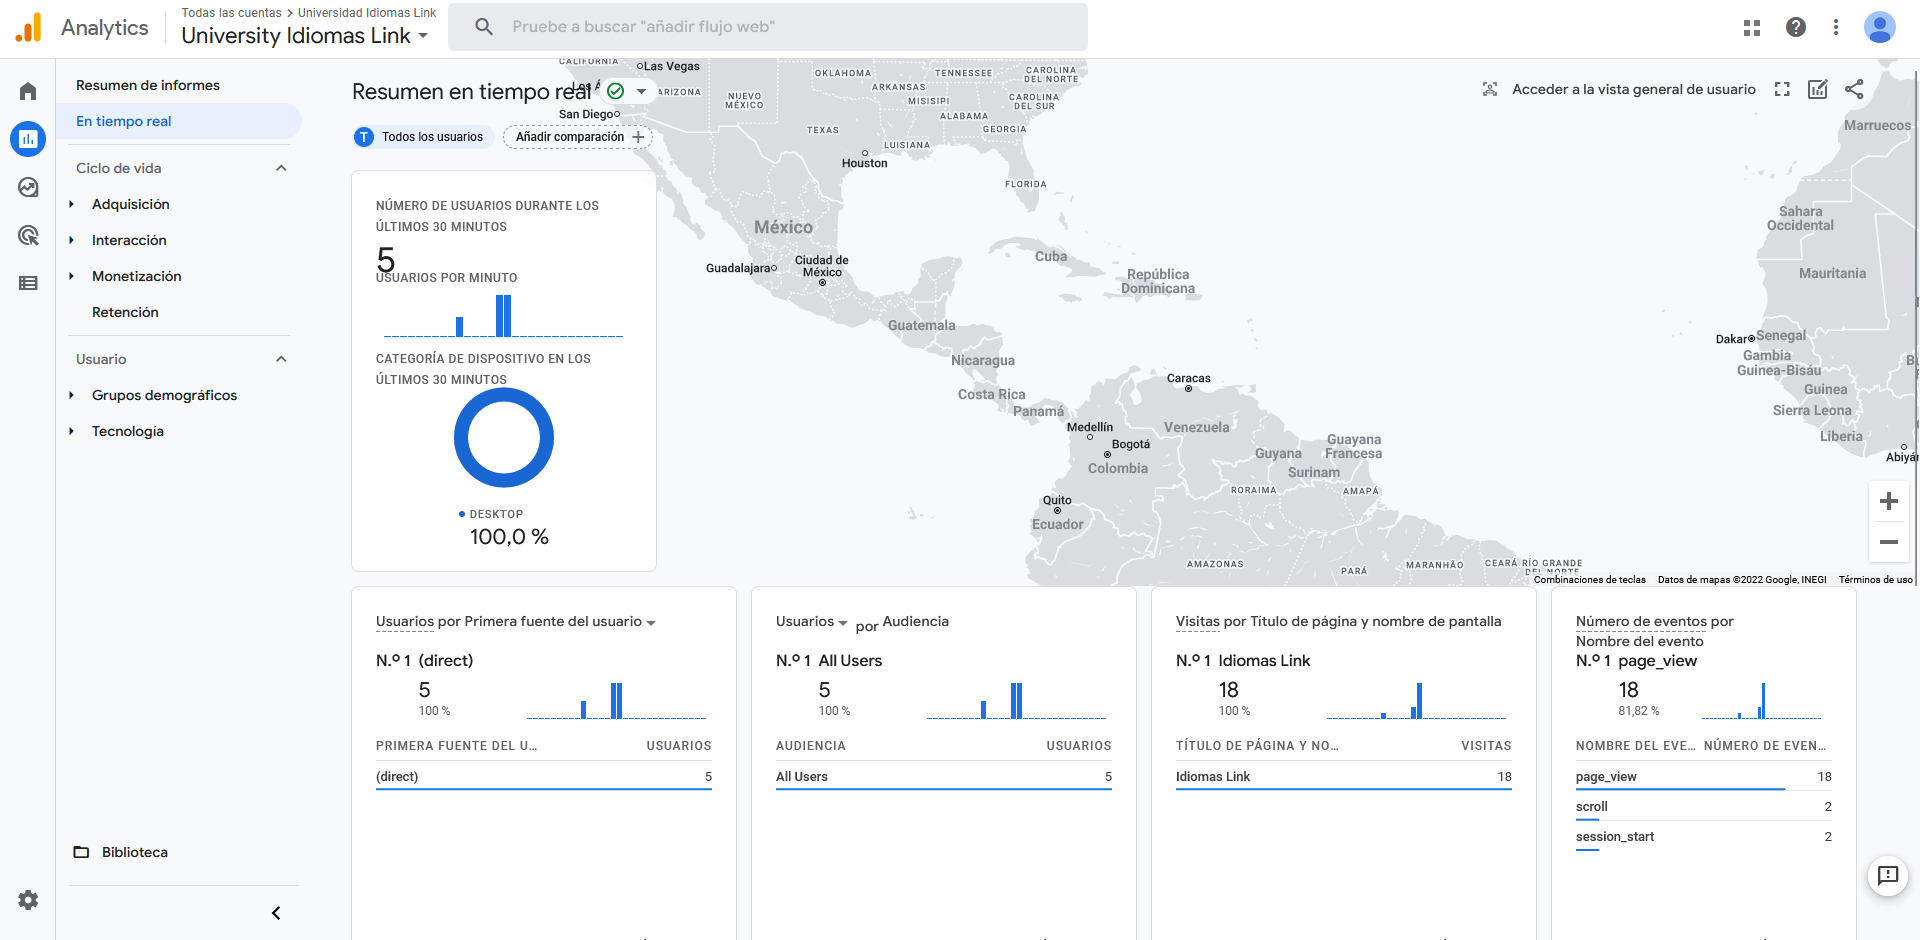Enter fullscreen map view
The width and height of the screenshot is (1920, 940).
[x=1782, y=89]
